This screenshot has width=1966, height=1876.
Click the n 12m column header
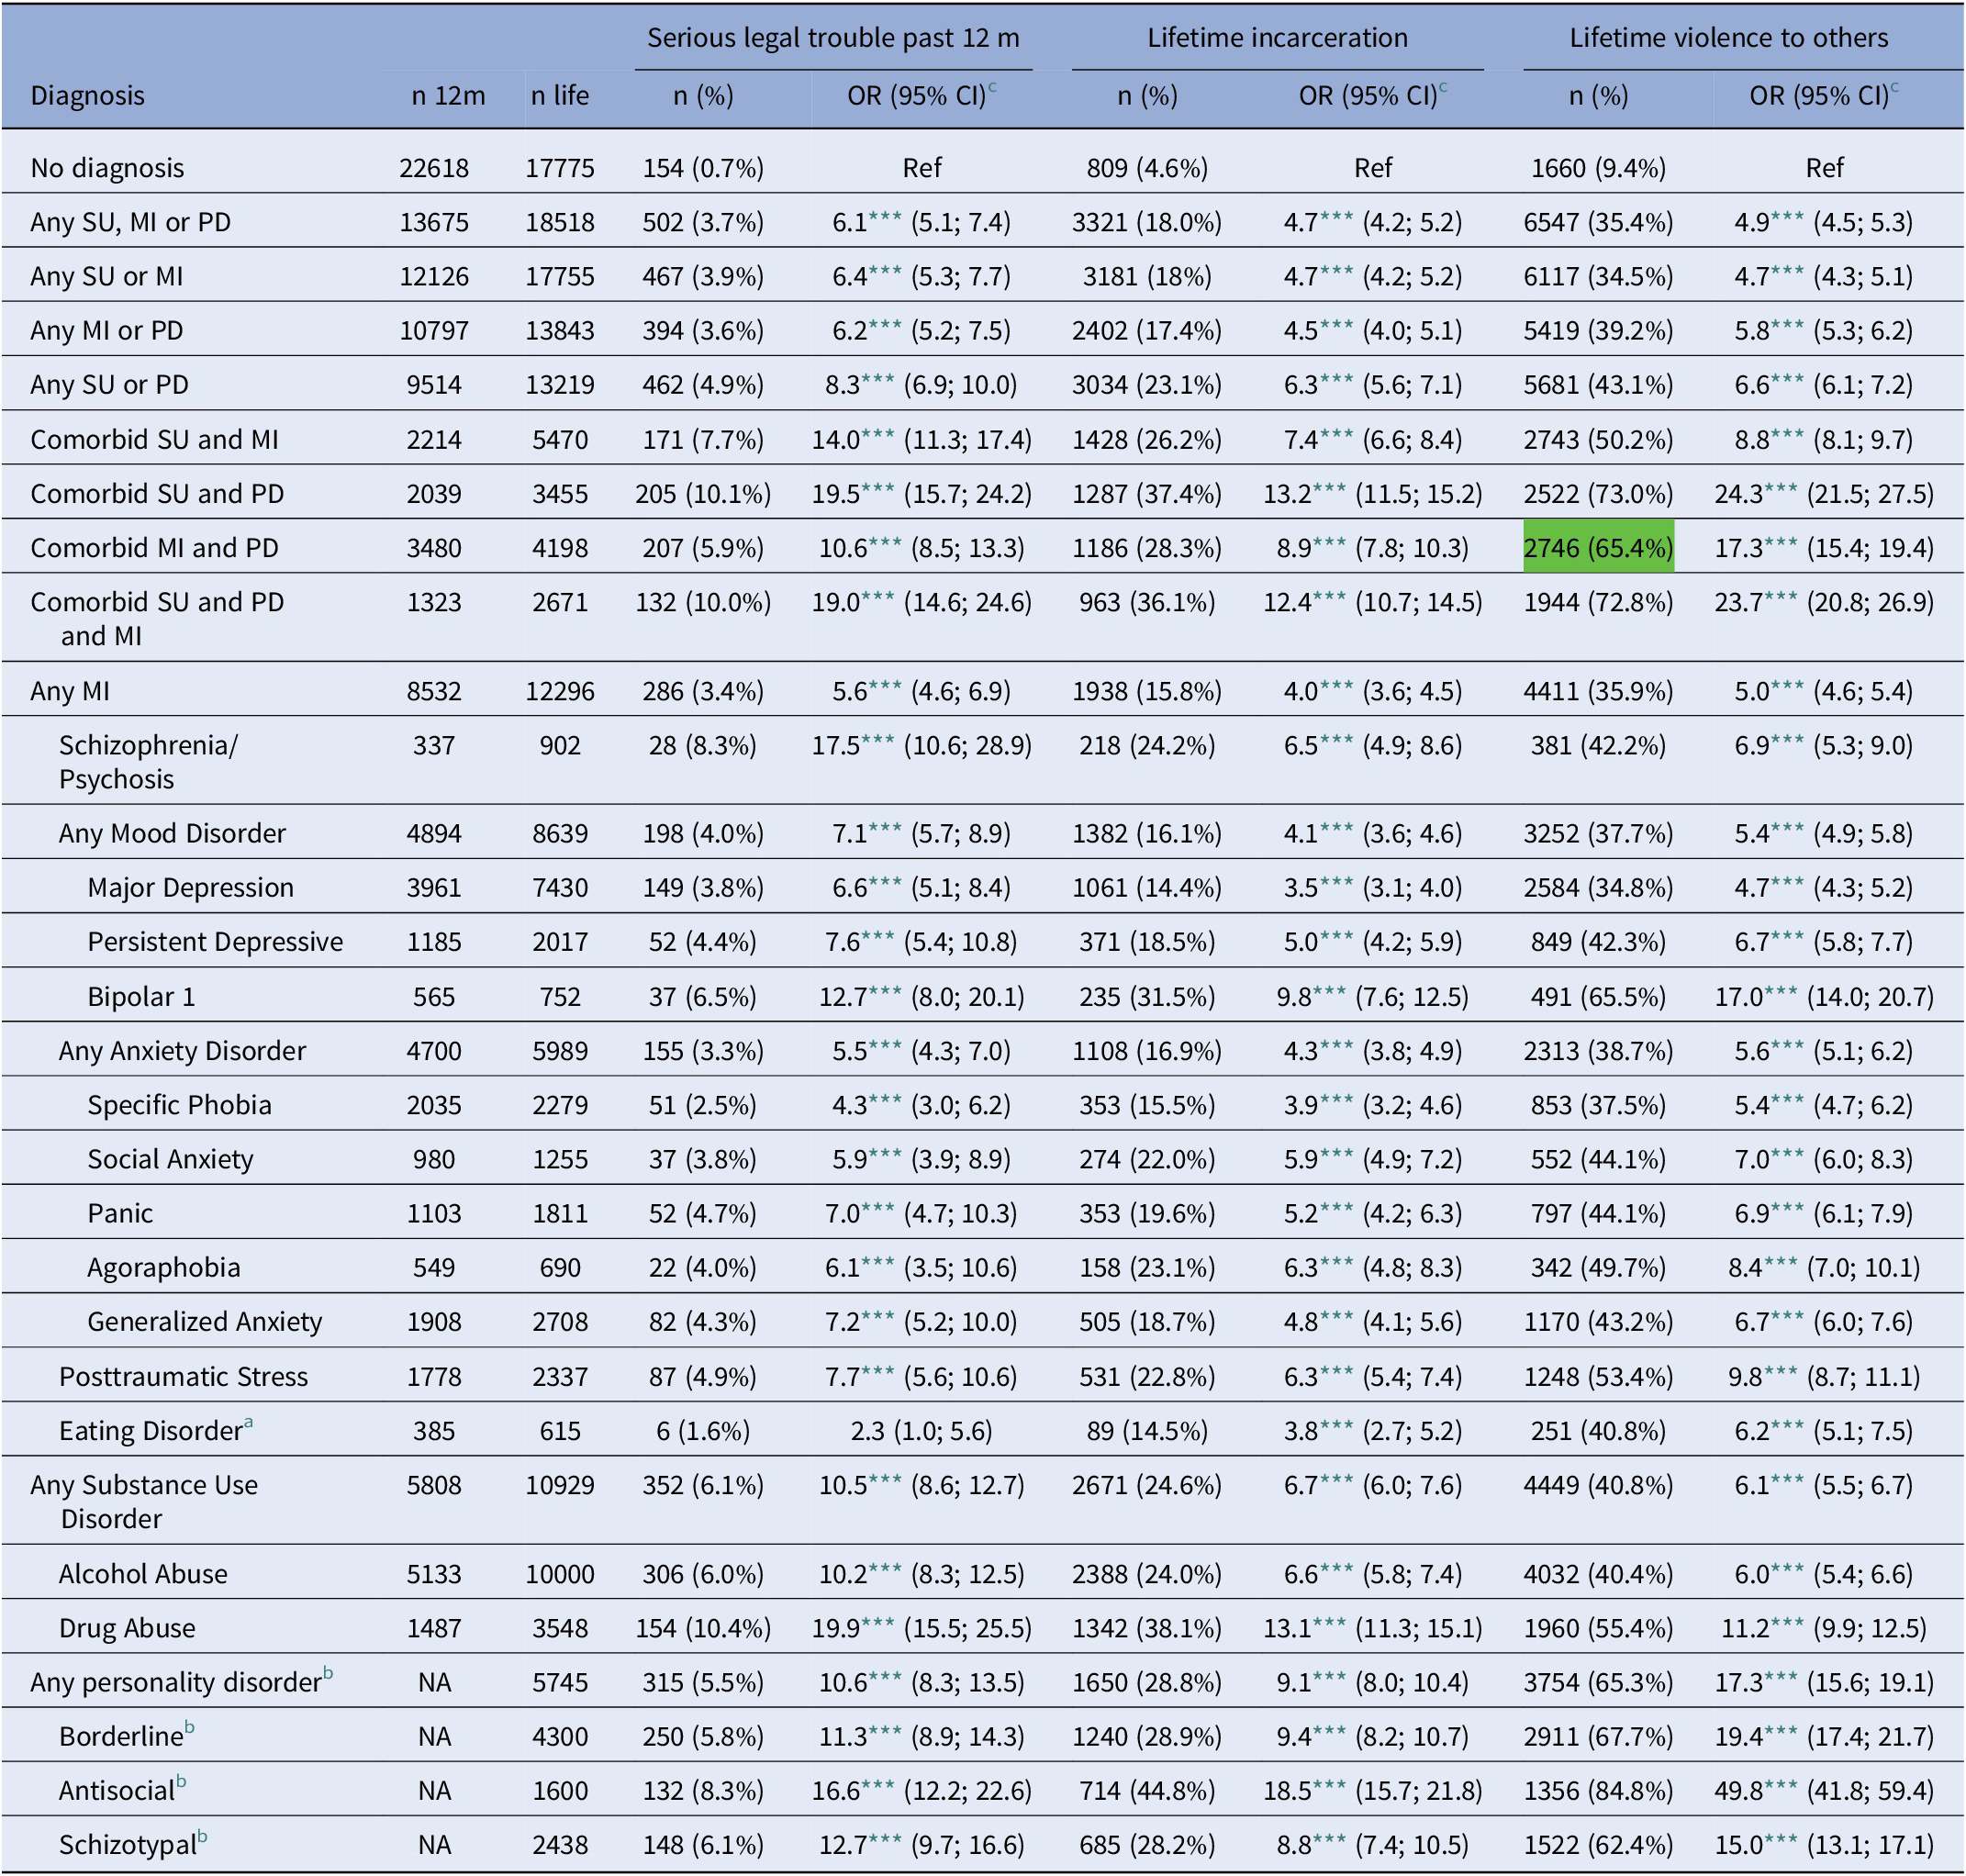pyautogui.click(x=448, y=96)
